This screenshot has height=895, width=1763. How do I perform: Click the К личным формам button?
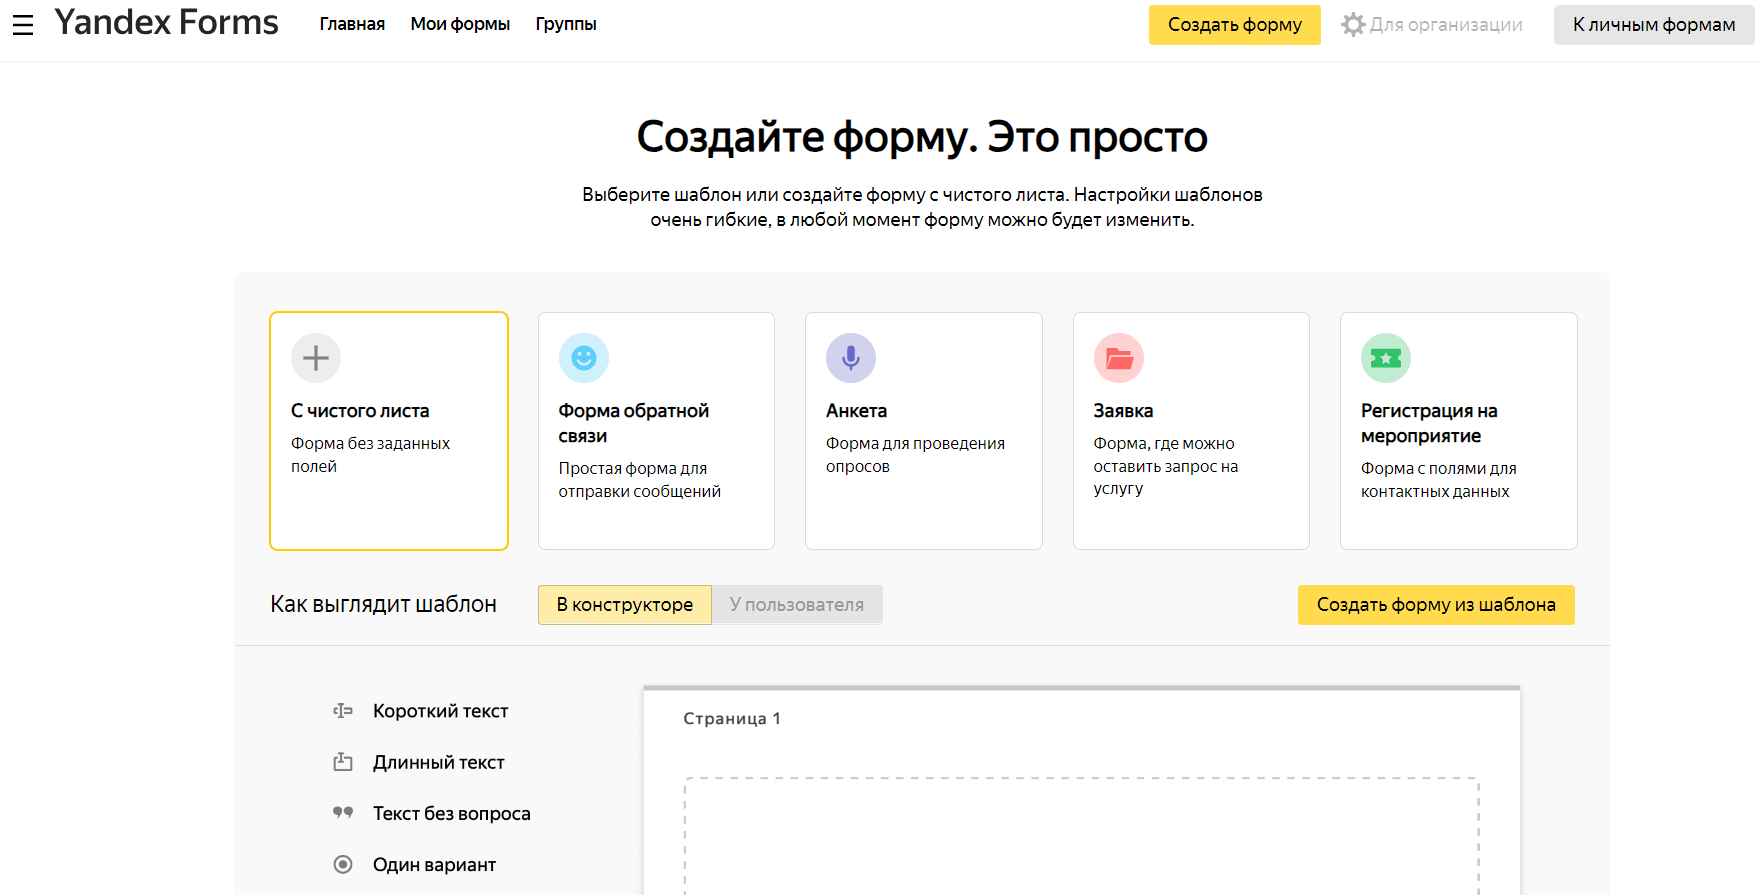tap(1654, 25)
